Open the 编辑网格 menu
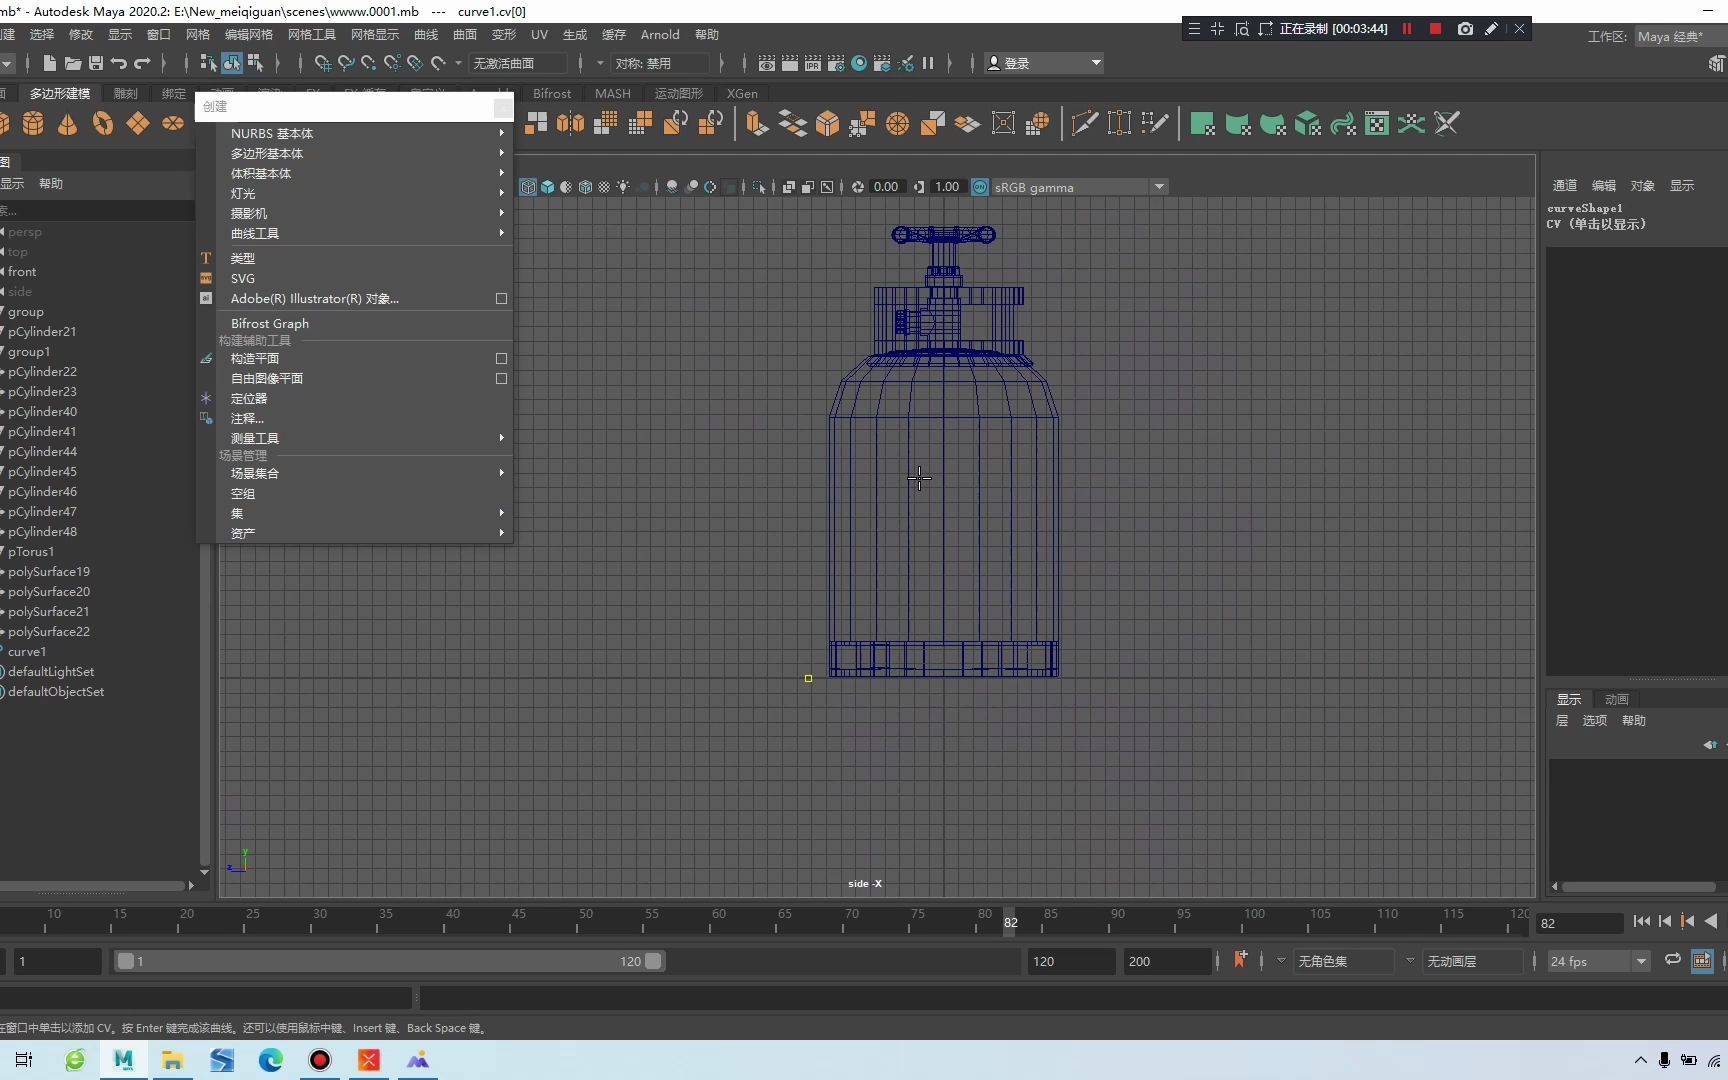1728x1080 pixels. click(x=249, y=34)
